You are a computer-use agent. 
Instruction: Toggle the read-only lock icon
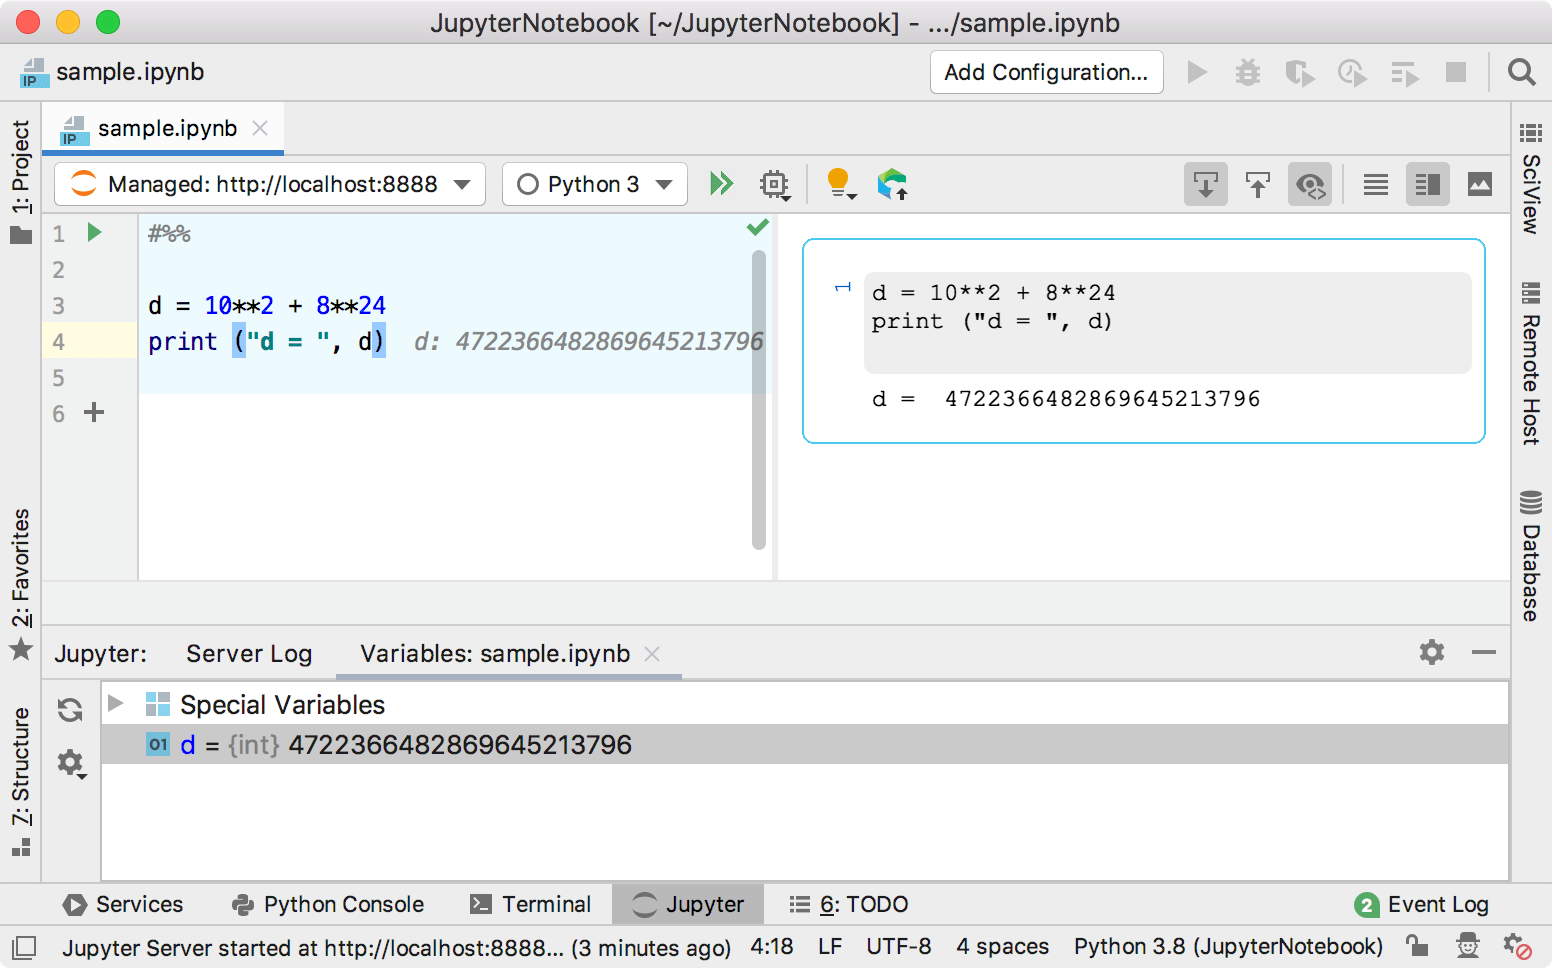(x=1416, y=946)
